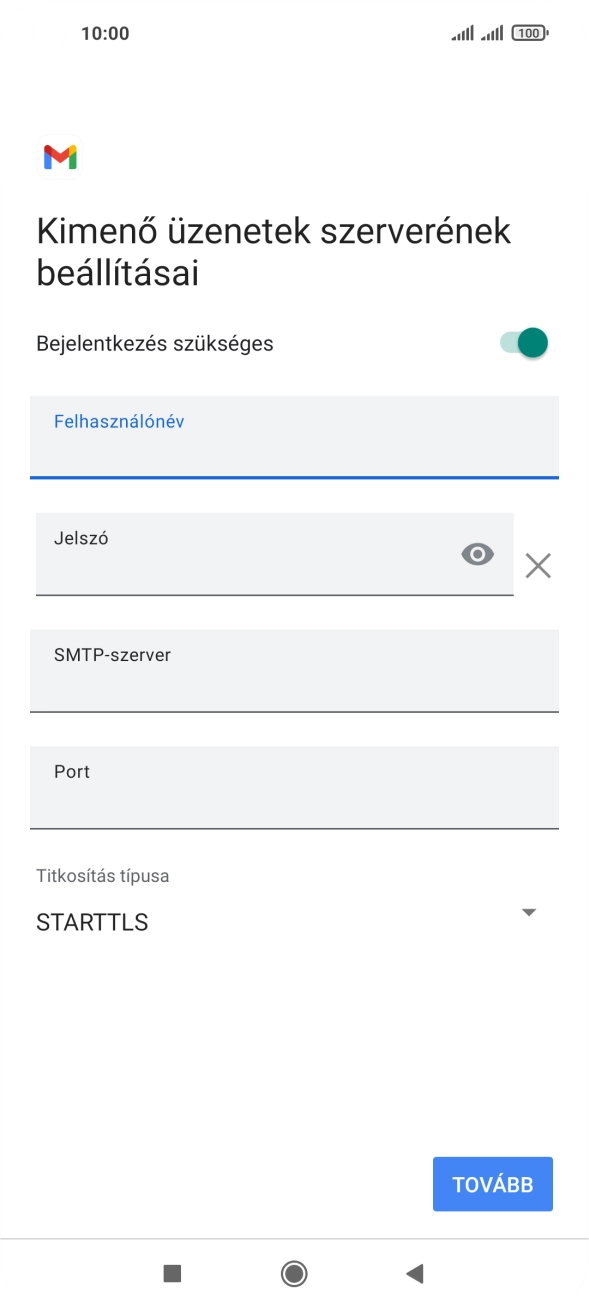Click the X to clear the password field
Image resolution: width=589 pixels, height=1309 pixels.
[538, 565]
